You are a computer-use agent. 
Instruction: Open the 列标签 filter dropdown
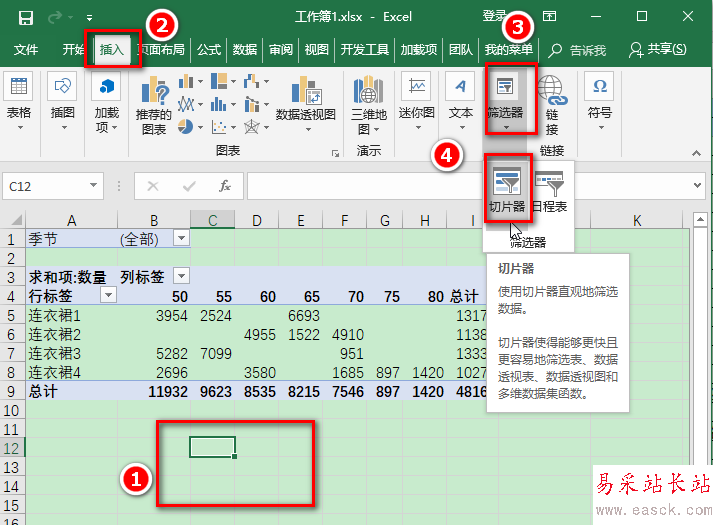(181, 275)
